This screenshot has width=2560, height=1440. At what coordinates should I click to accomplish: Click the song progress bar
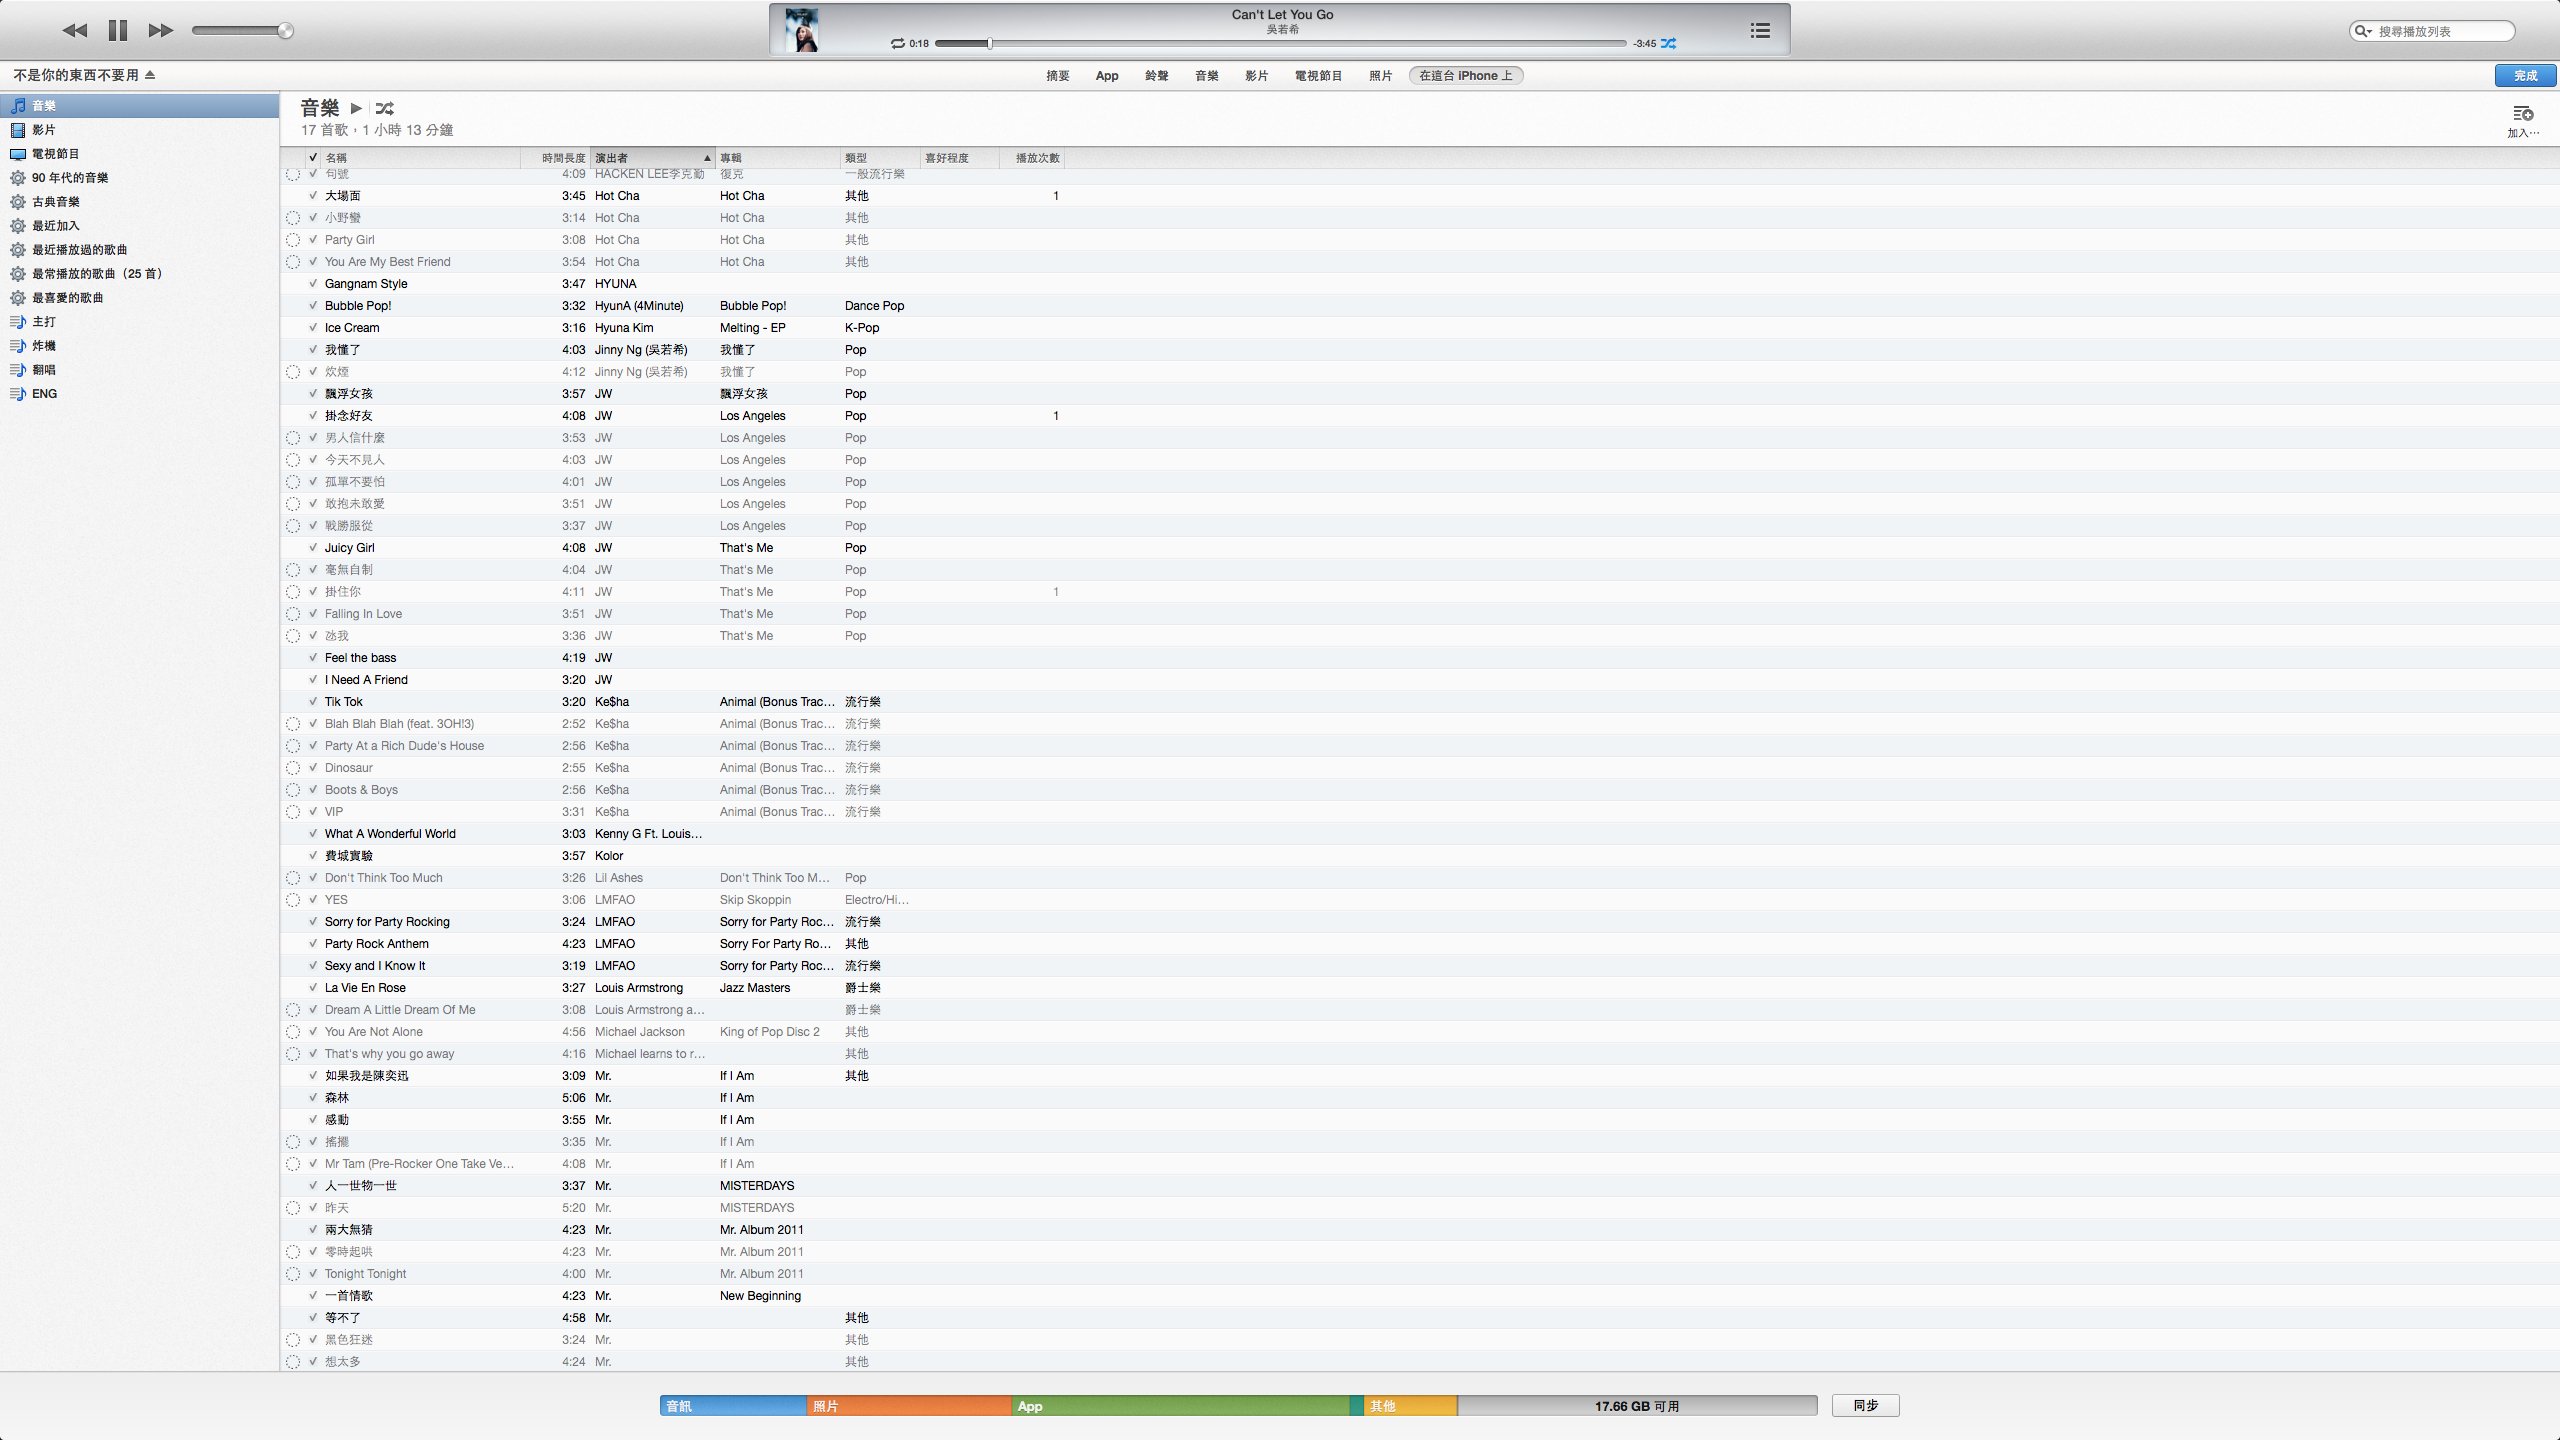1280,44
